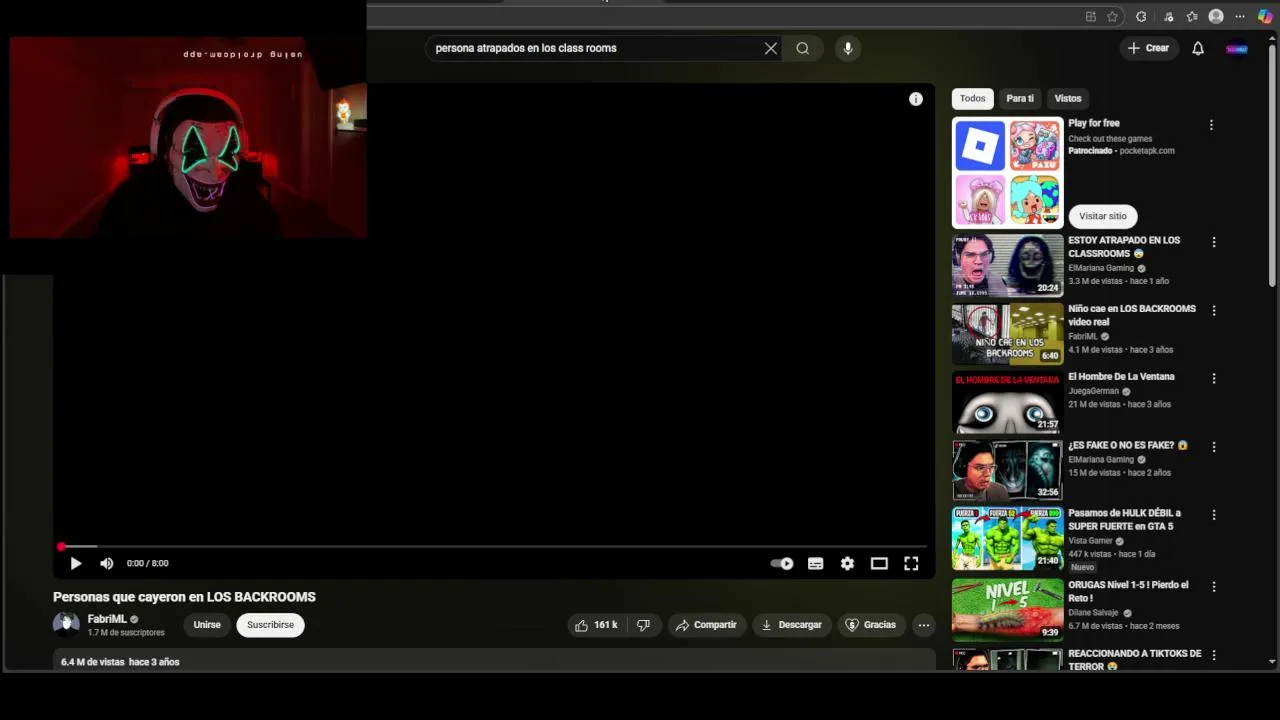
Task: Open Pasamos de HULK DÉBIL thumbnail
Action: [1007, 538]
